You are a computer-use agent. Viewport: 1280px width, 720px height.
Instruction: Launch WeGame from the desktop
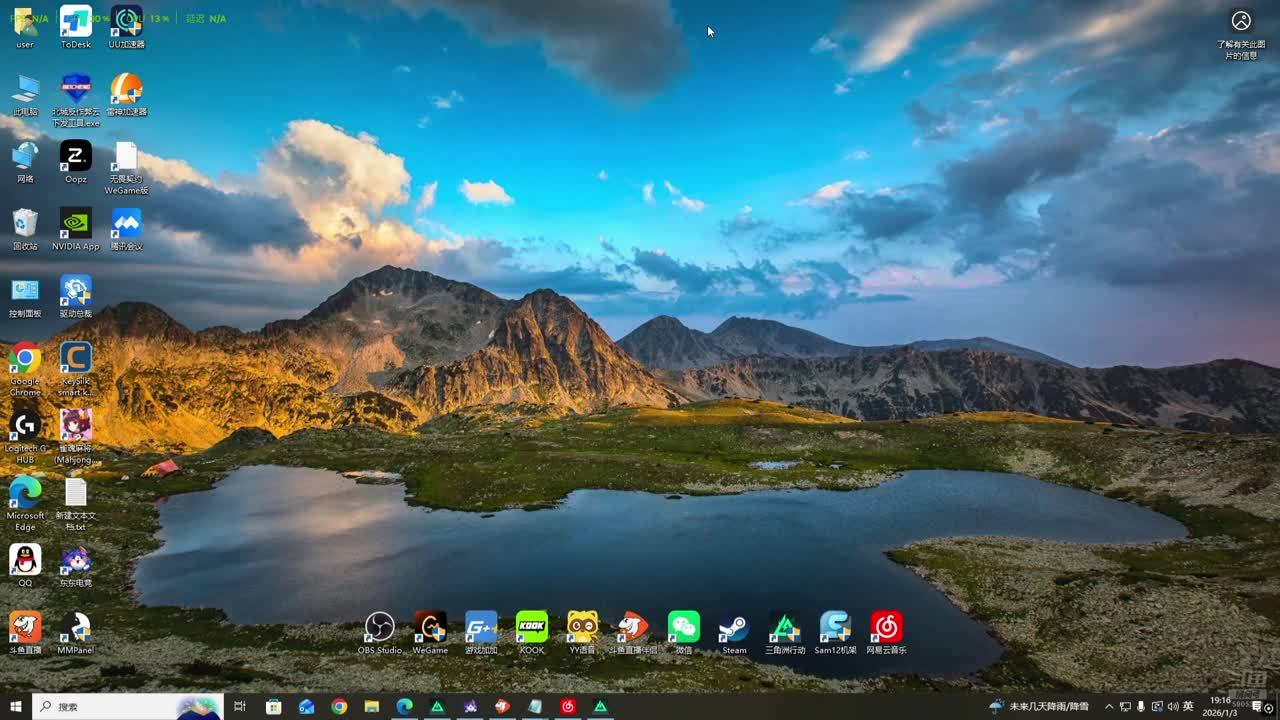430,627
